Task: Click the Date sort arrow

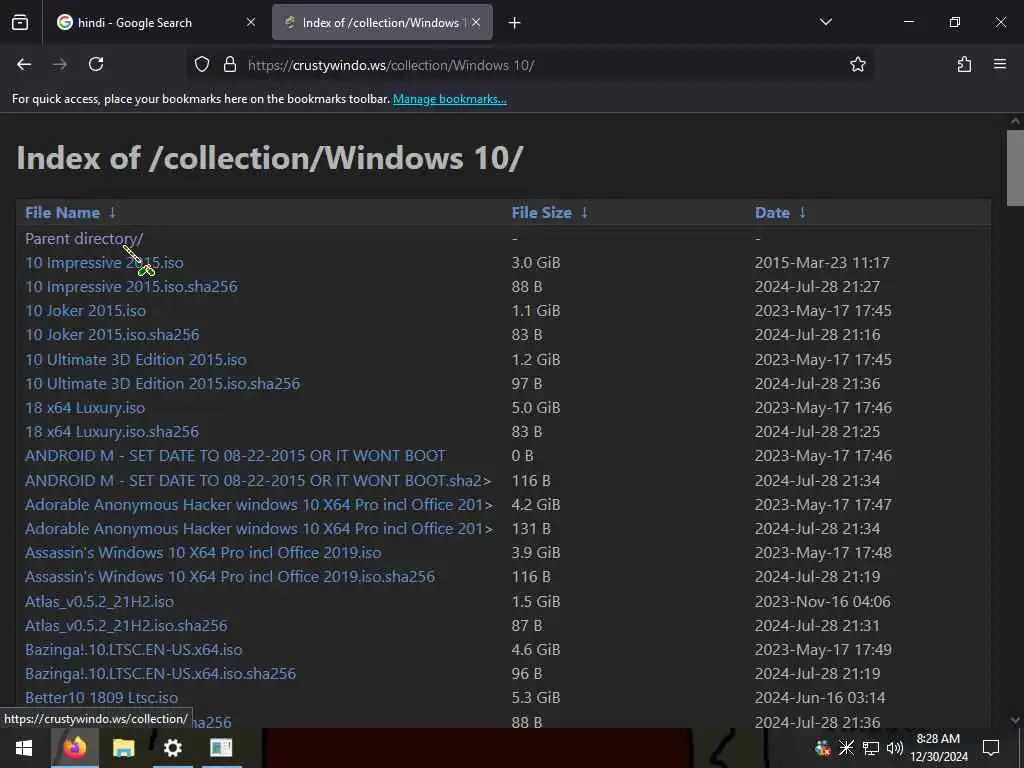Action: pos(803,213)
